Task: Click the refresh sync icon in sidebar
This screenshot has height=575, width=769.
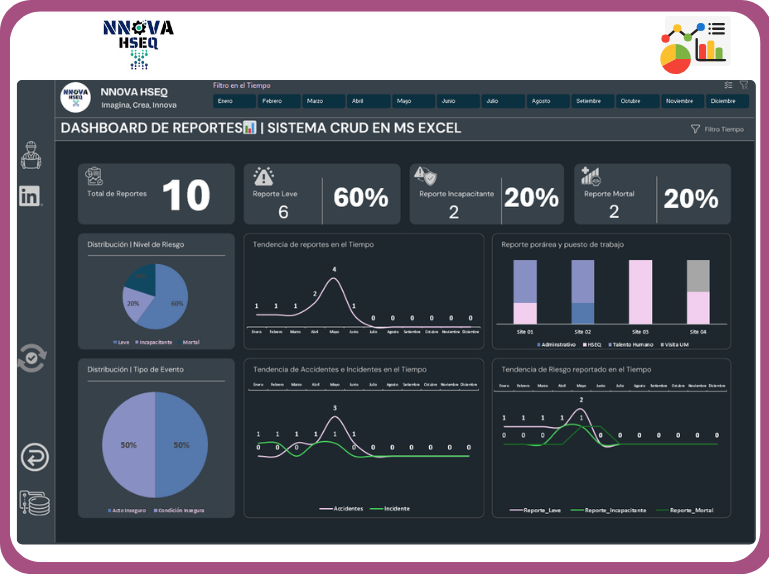Action: coord(32,357)
